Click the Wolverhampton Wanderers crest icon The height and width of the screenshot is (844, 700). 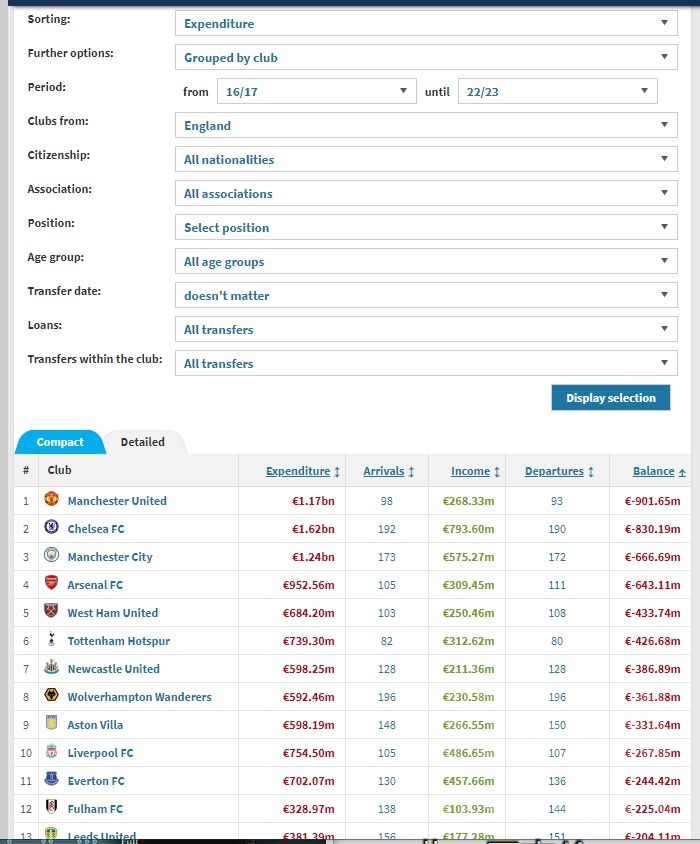click(52, 696)
